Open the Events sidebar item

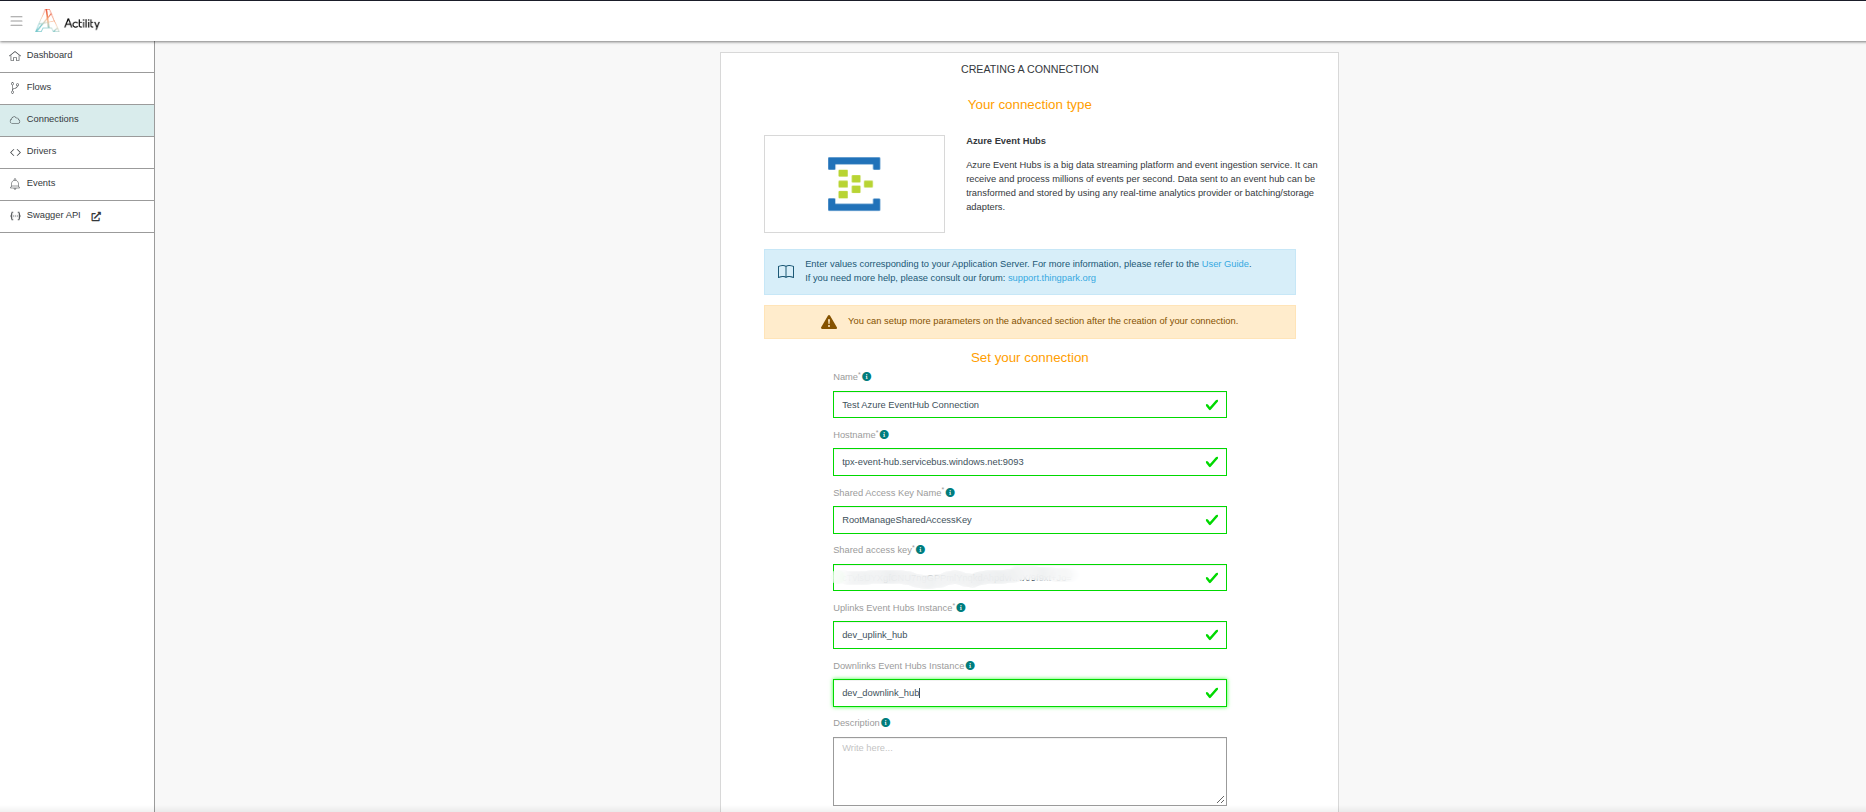click(x=77, y=184)
